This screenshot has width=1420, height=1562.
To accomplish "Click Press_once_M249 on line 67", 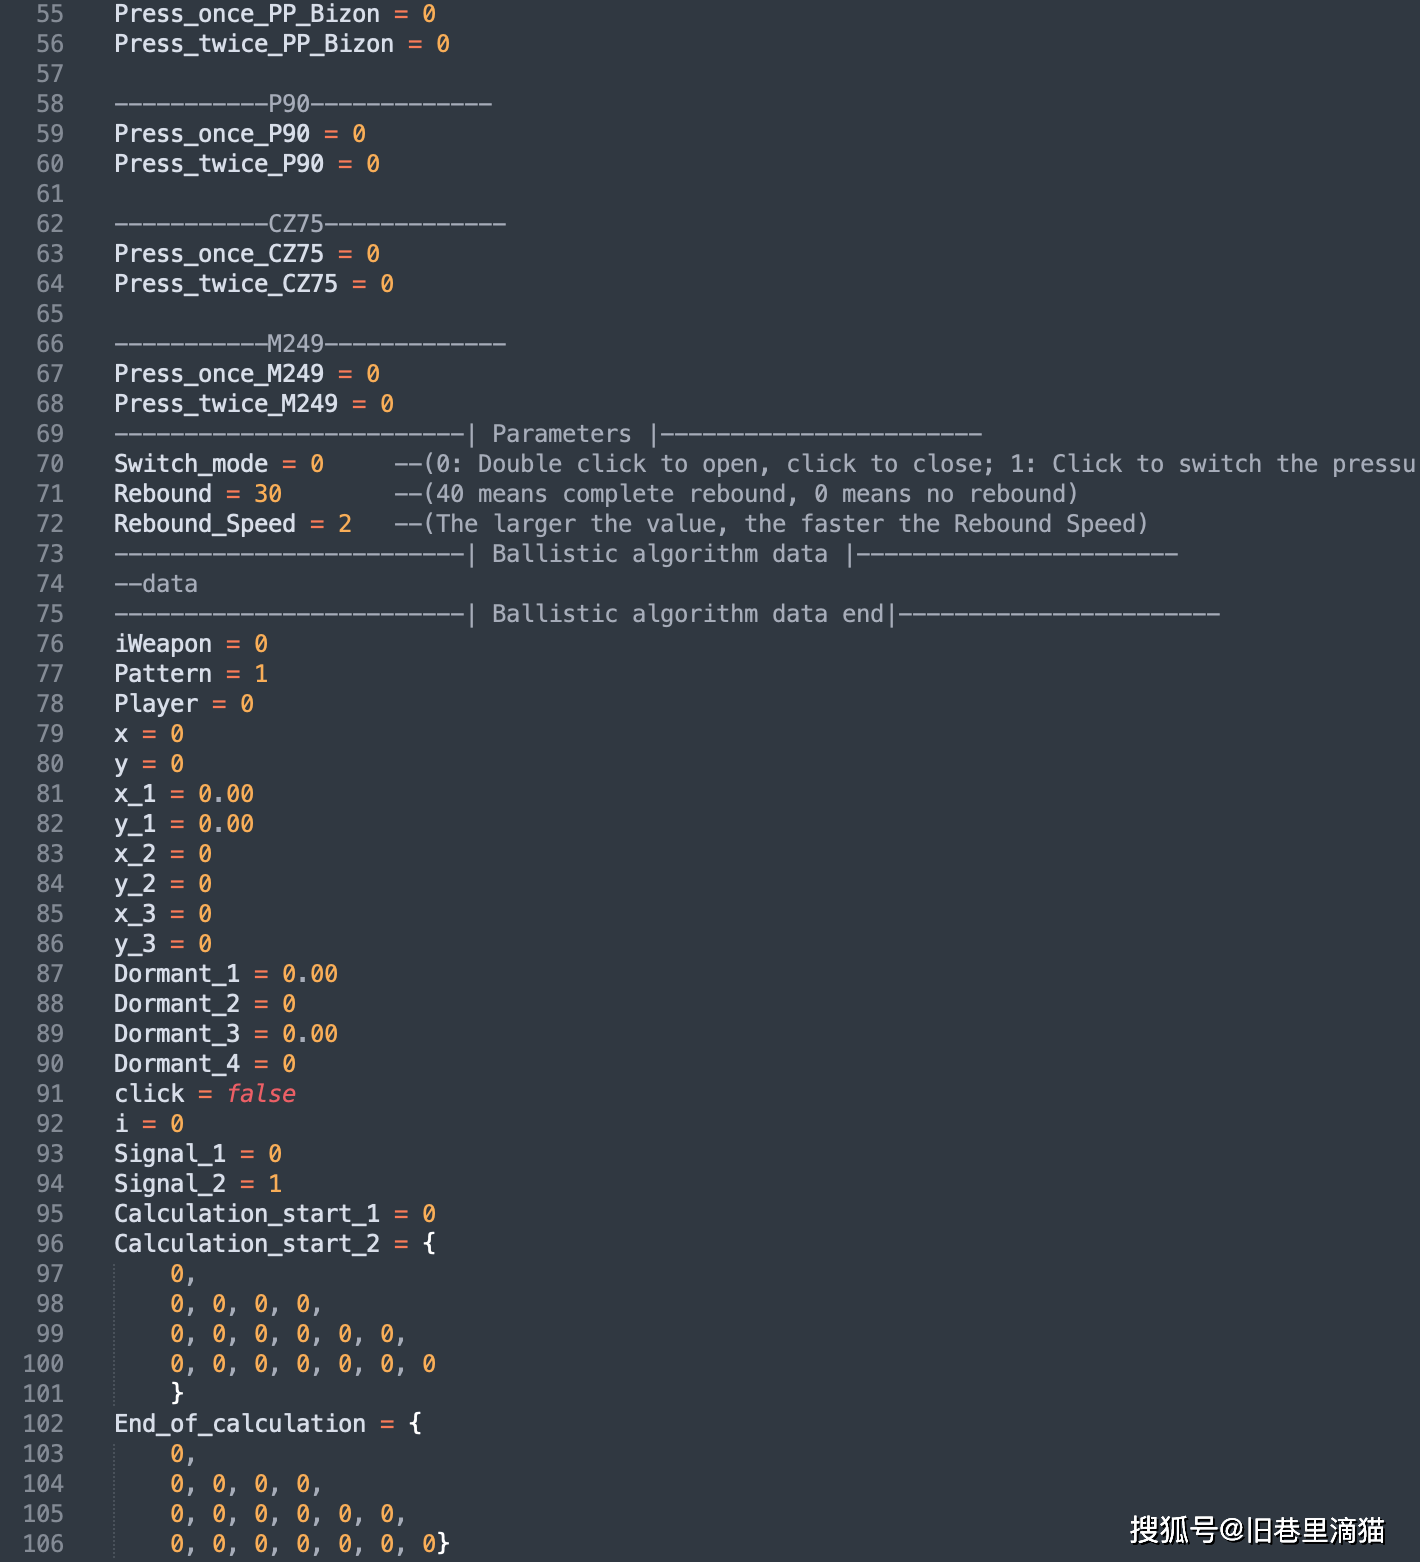I will click(x=219, y=374).
